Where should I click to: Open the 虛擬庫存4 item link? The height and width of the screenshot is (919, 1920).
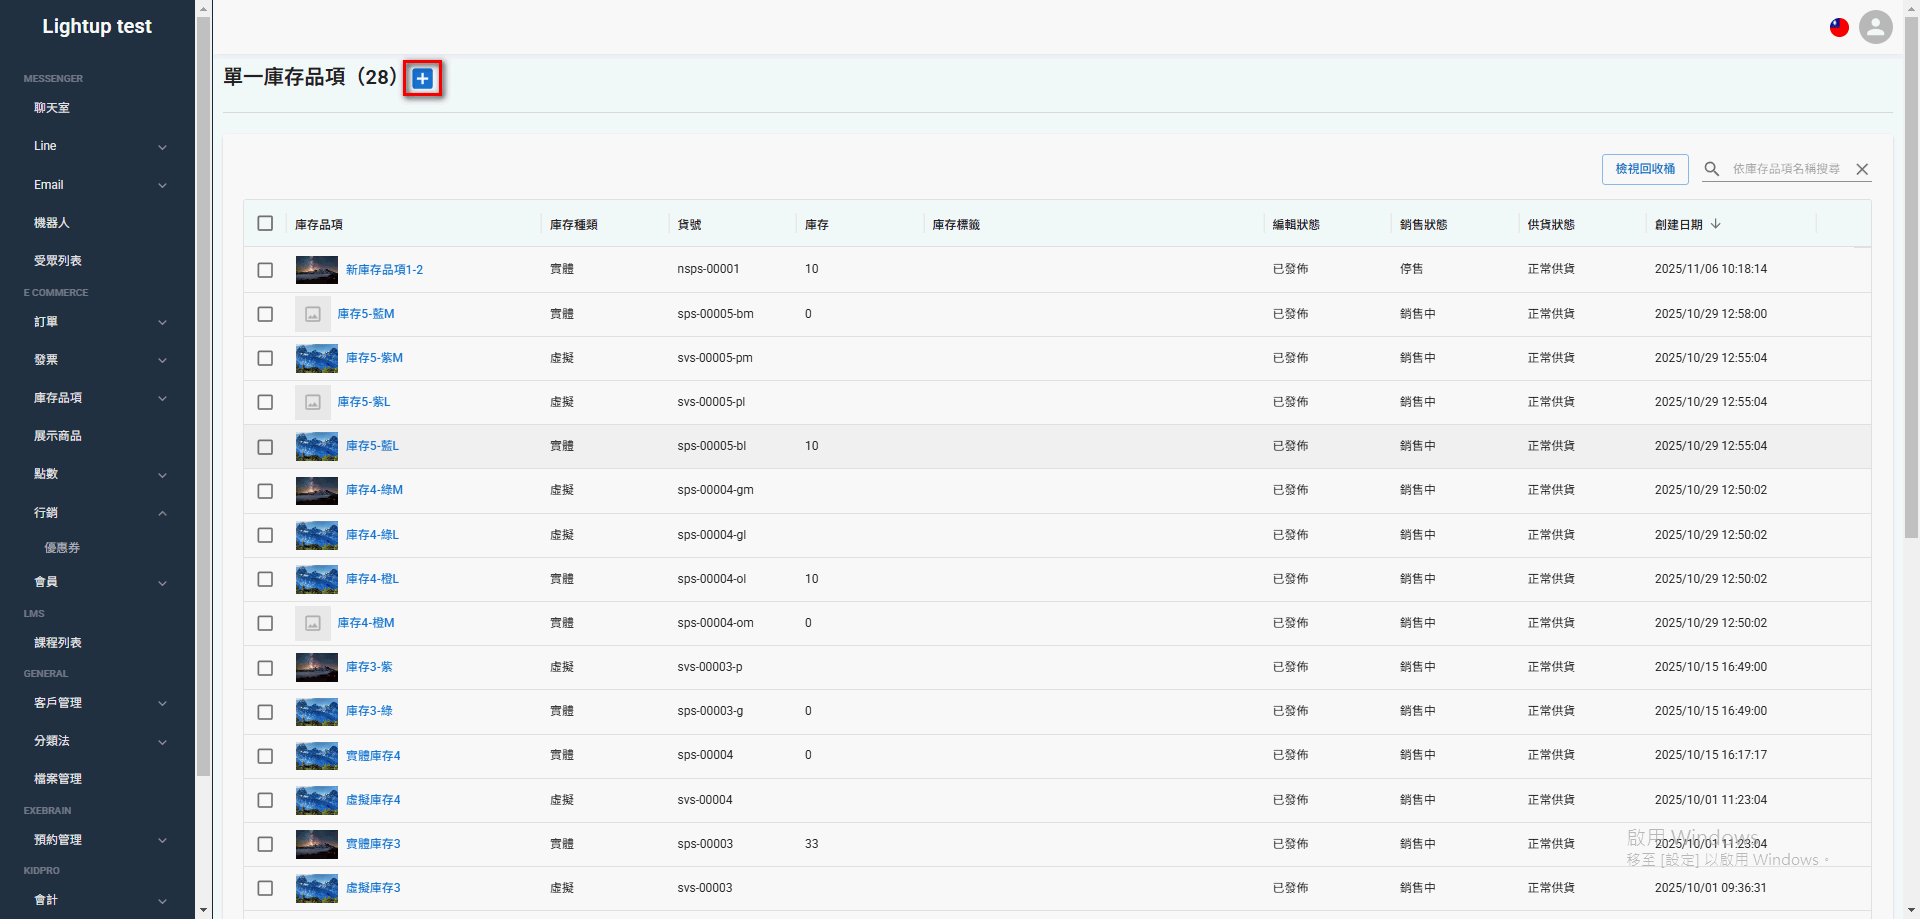coord(373,800)
